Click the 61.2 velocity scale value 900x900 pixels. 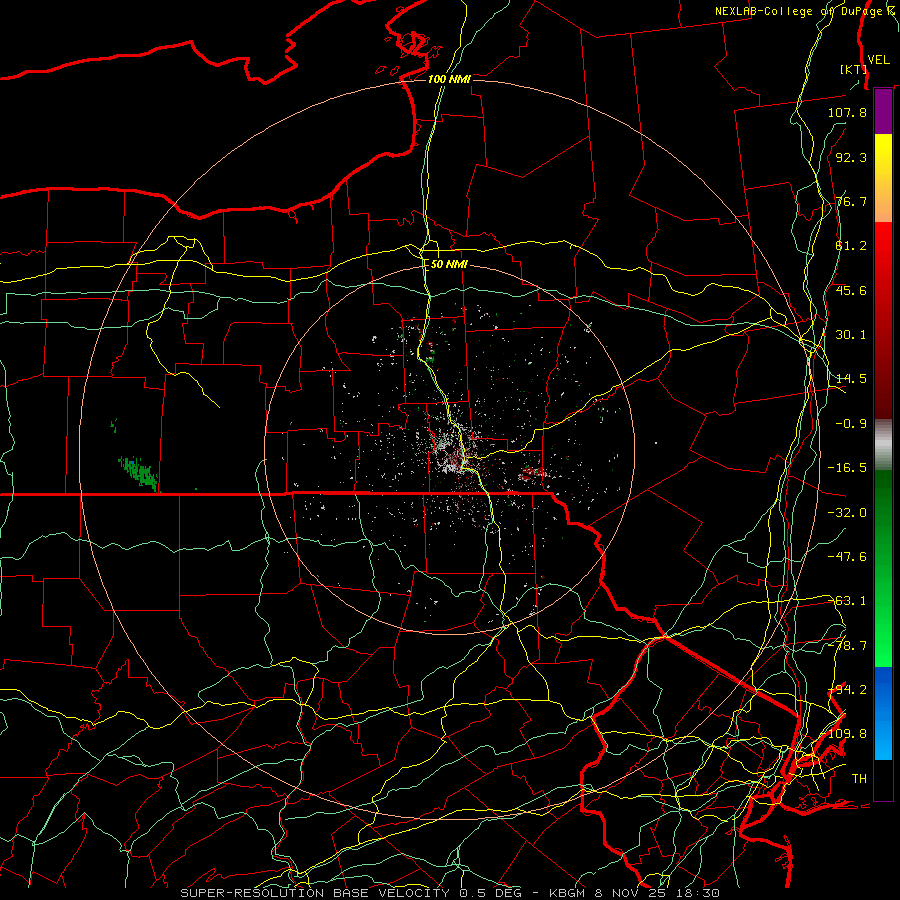pyautogui.click(x=851, y=246)
